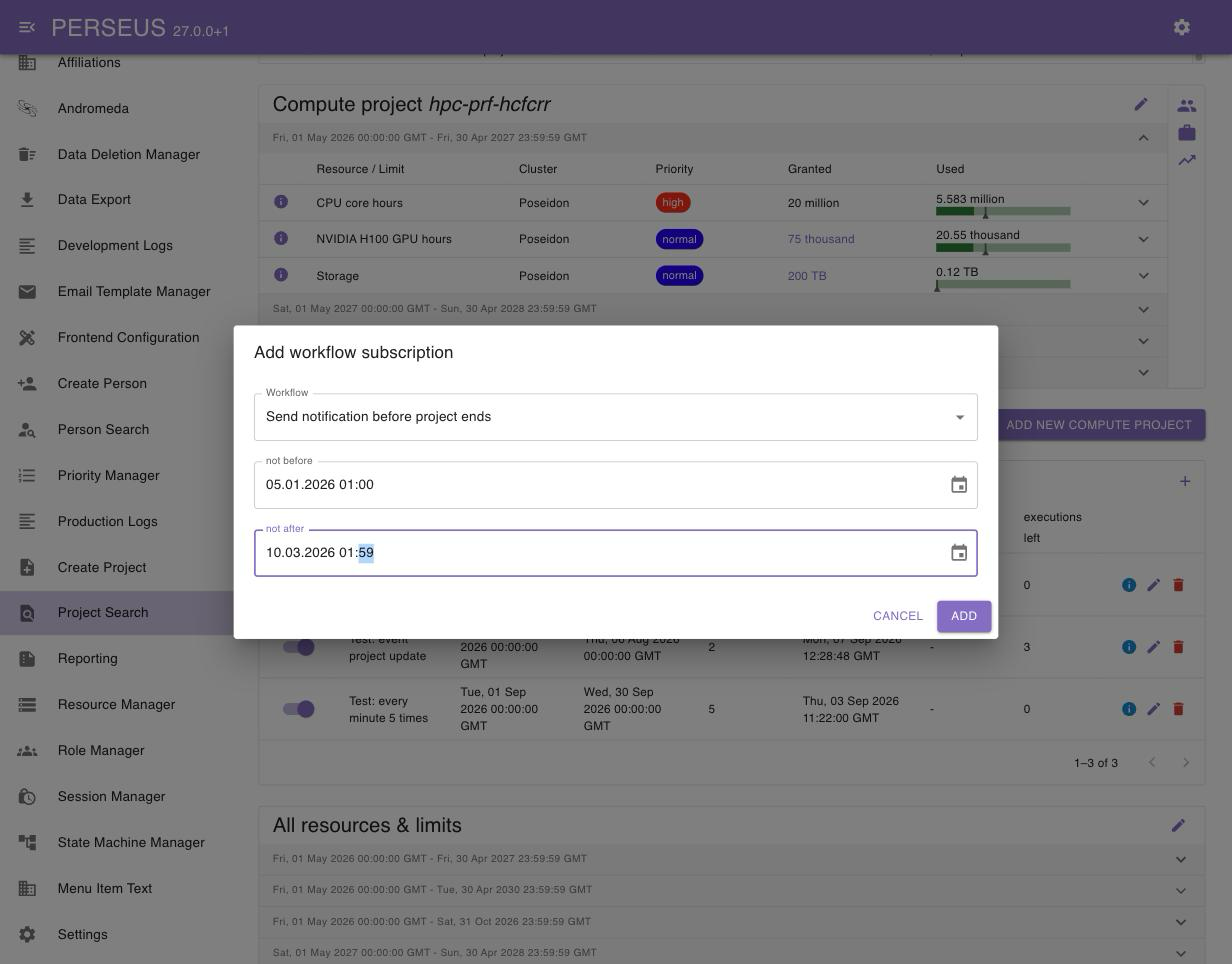Toggle 'Test: every minute 5 times' switch
1232x964 pixels.
298,709
